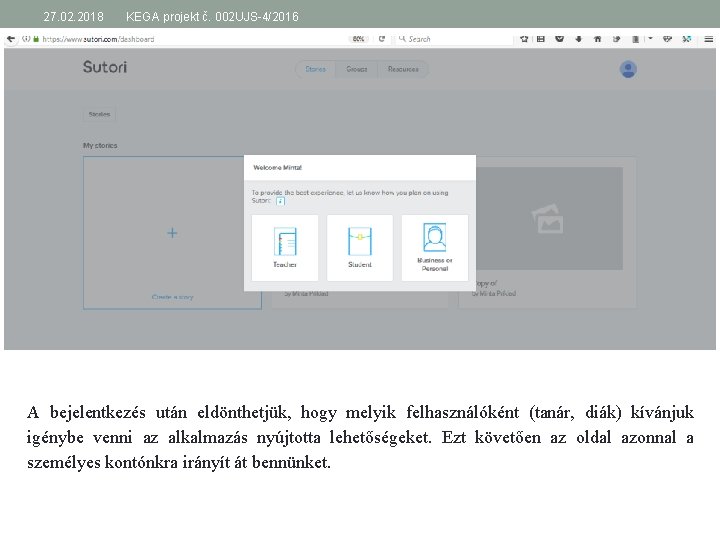Viewport: 720px width, 540px height.
Task: Open the Firefox hamburger menu
Action: pyautogui.click(x=709, y=39)
